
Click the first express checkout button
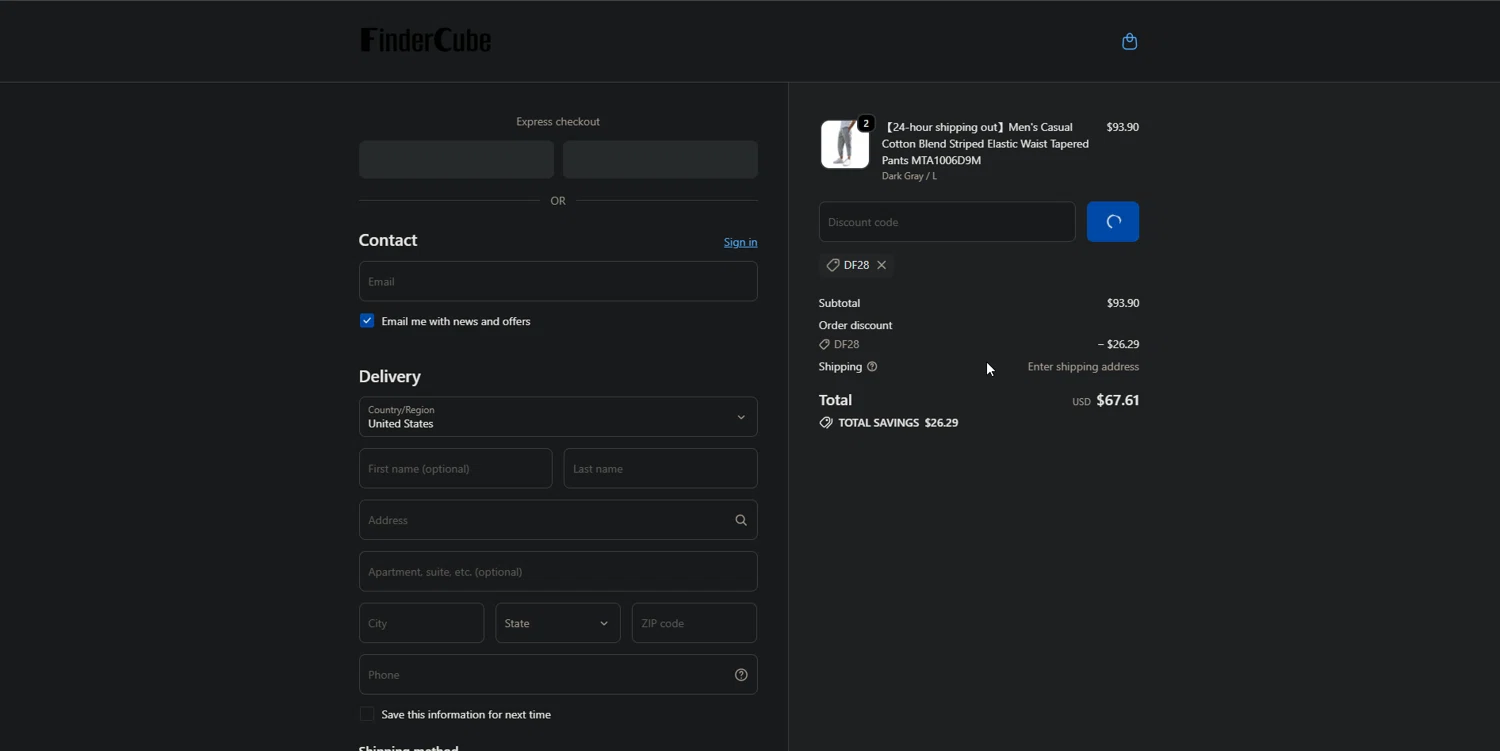pyautogui.click(x=456, y=159)
